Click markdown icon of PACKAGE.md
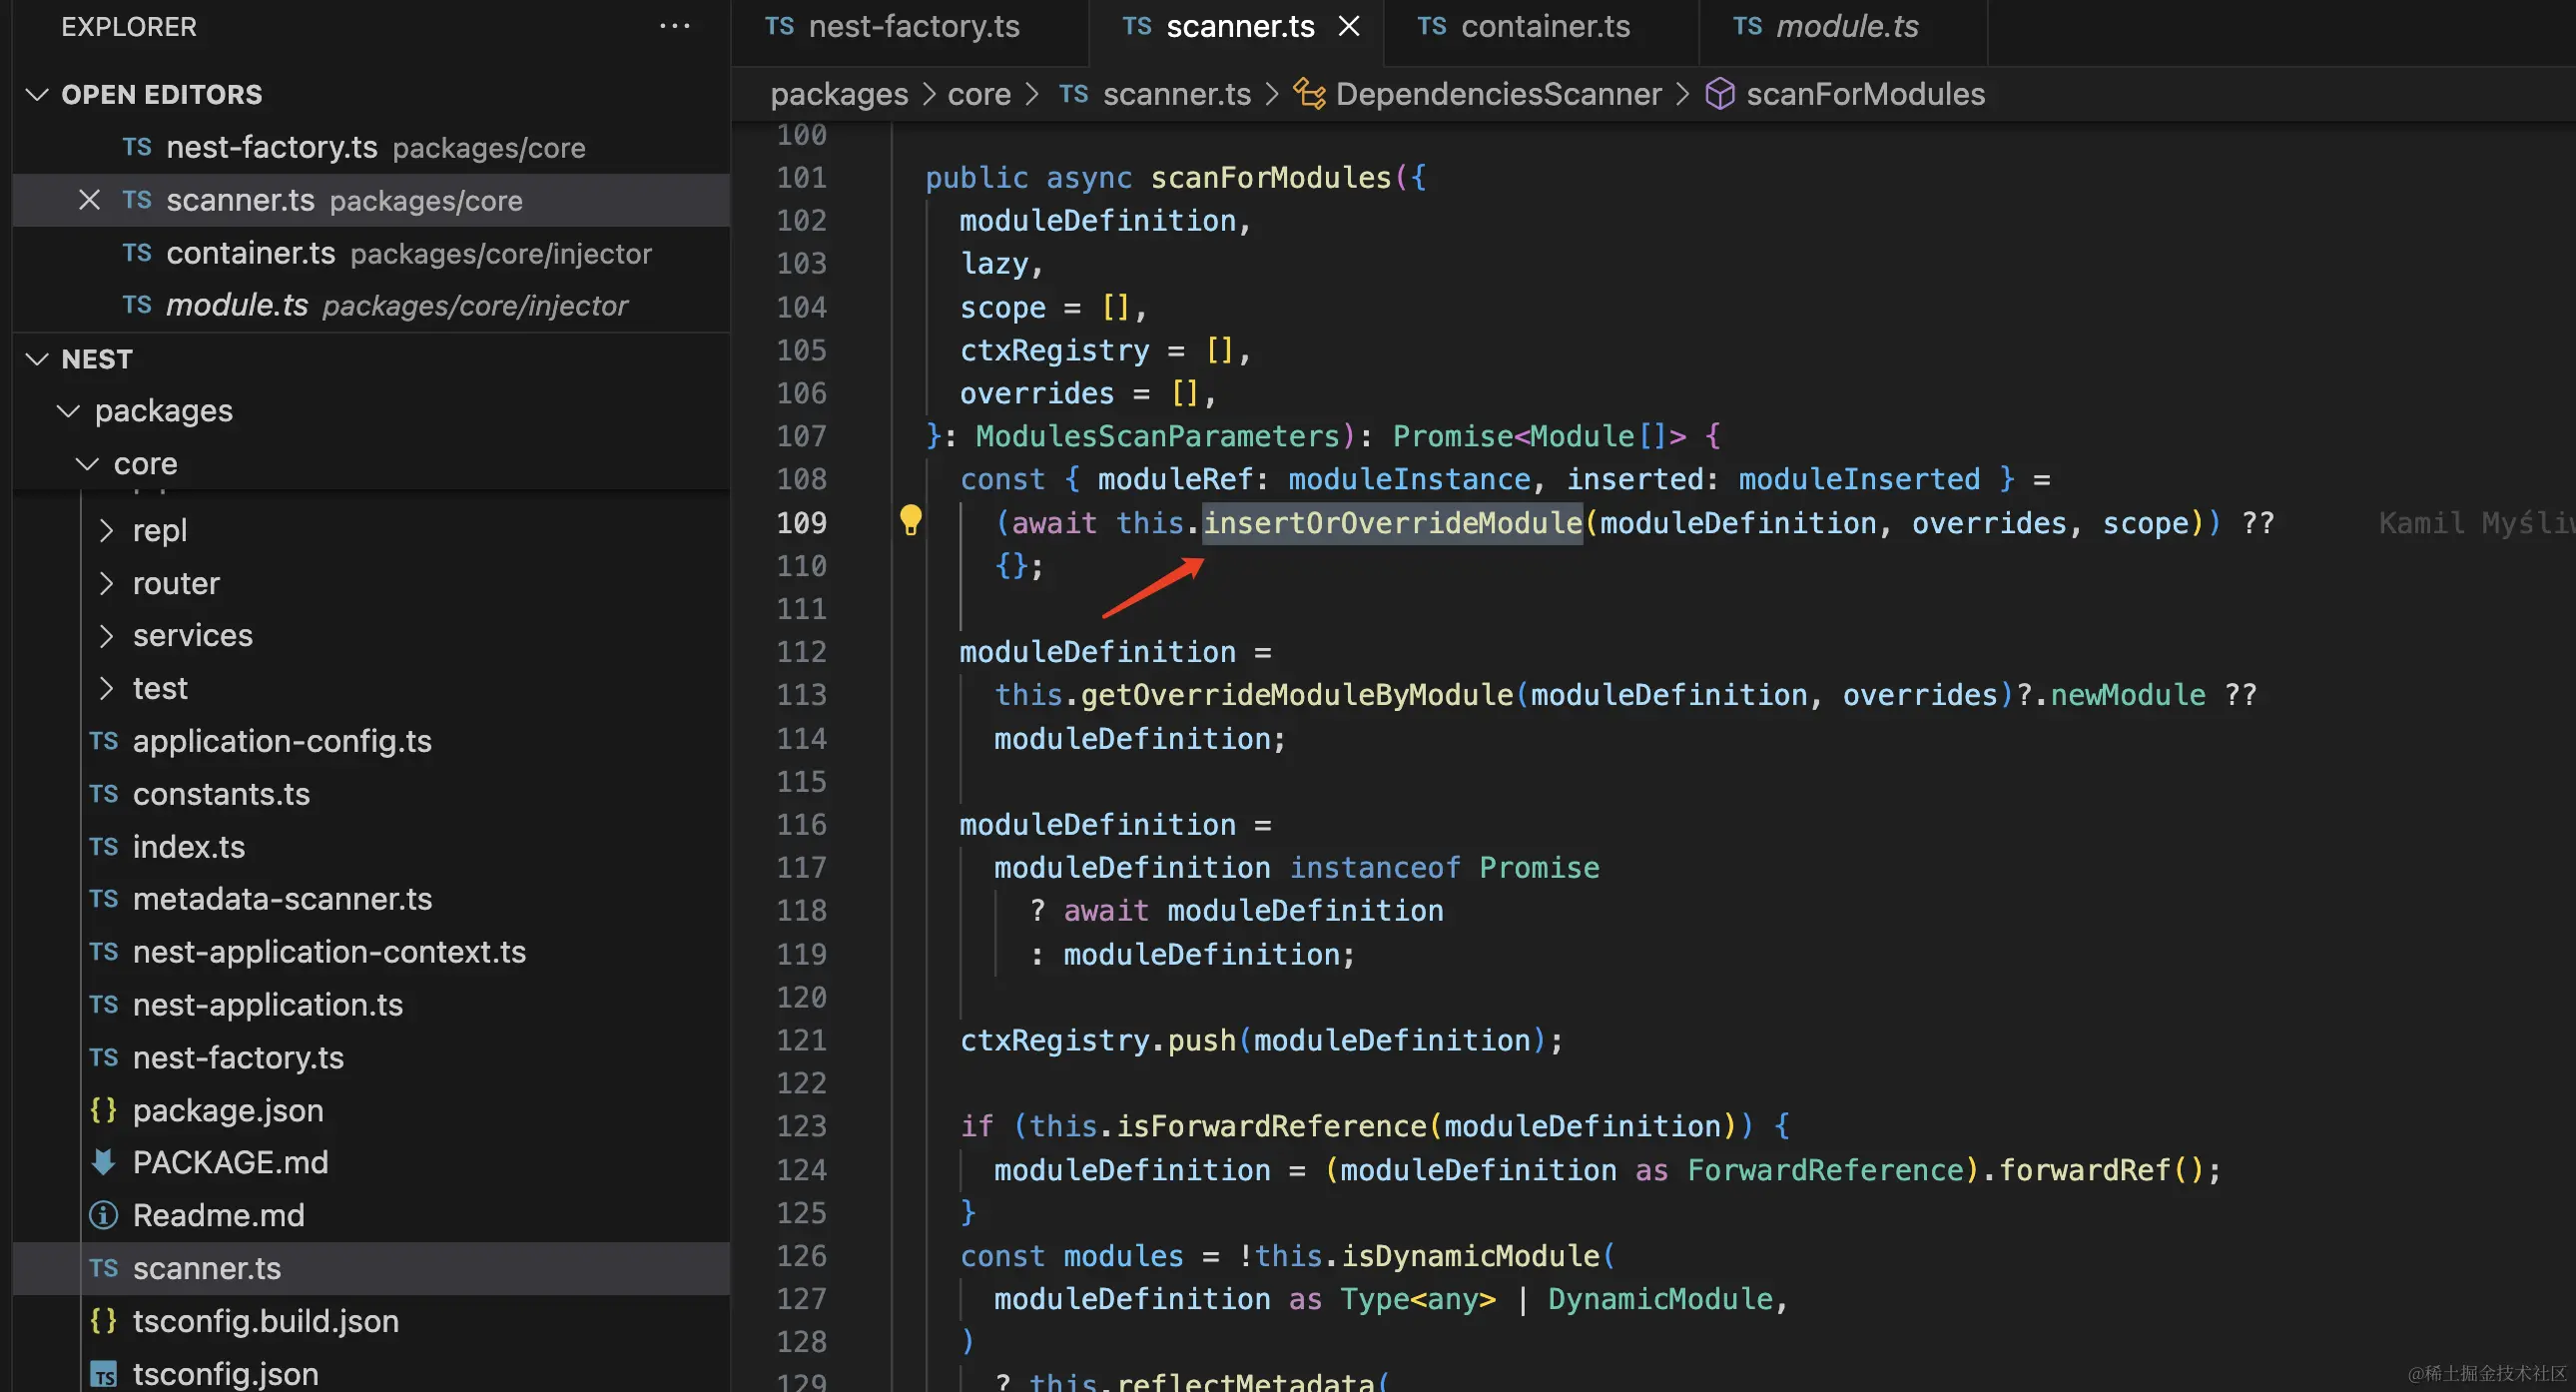Image resolution: width=2576 pixels, height=1392 pixels. (x=103, y=1162)
